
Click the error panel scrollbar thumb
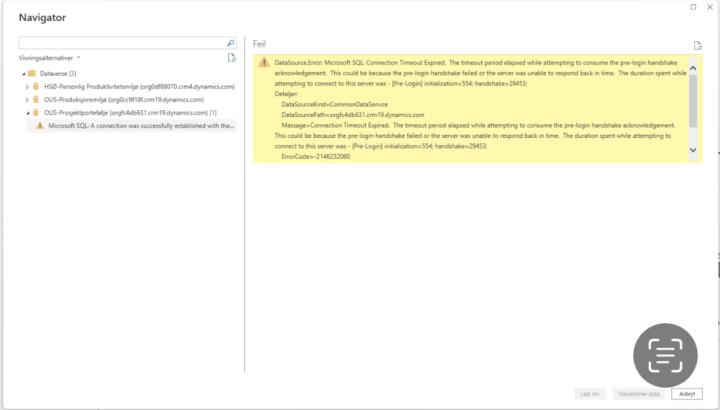pos(693,101)
